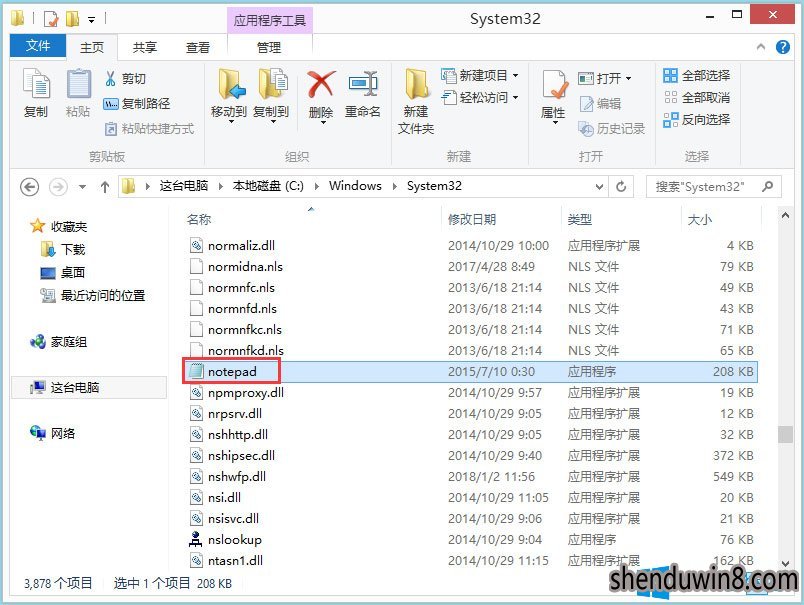Click History (历史记录) icon
Viewport: 804px width, 605px height.
tap(586, 129)
